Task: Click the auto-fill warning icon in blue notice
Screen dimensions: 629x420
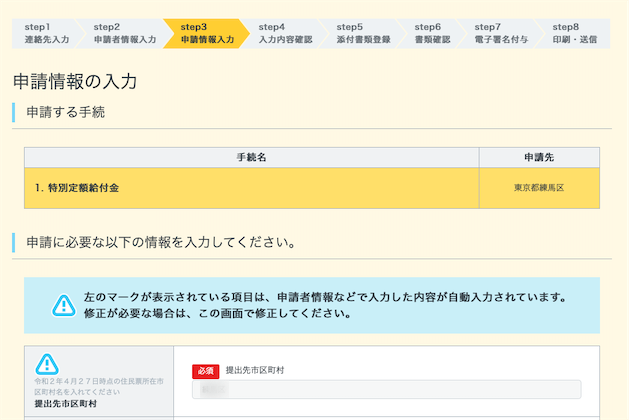Action: [x=64, y=305]
